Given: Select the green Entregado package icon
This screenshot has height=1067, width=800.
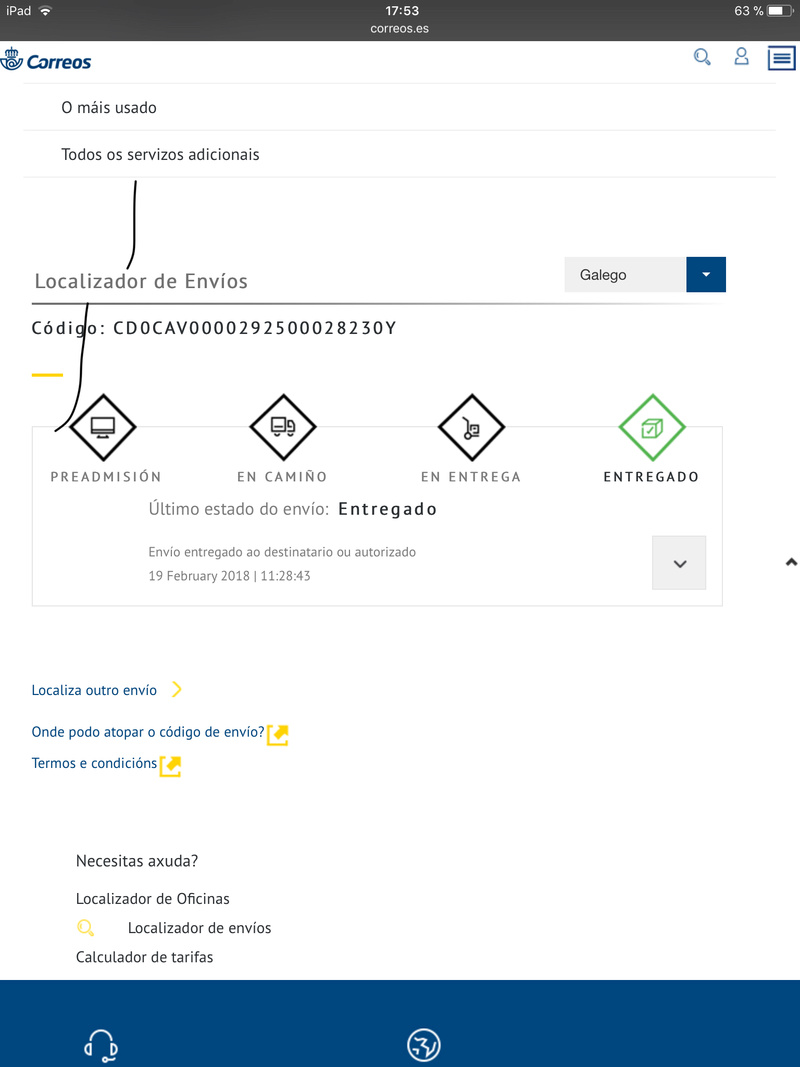Looking at the screenshot, I should point(652,428).
